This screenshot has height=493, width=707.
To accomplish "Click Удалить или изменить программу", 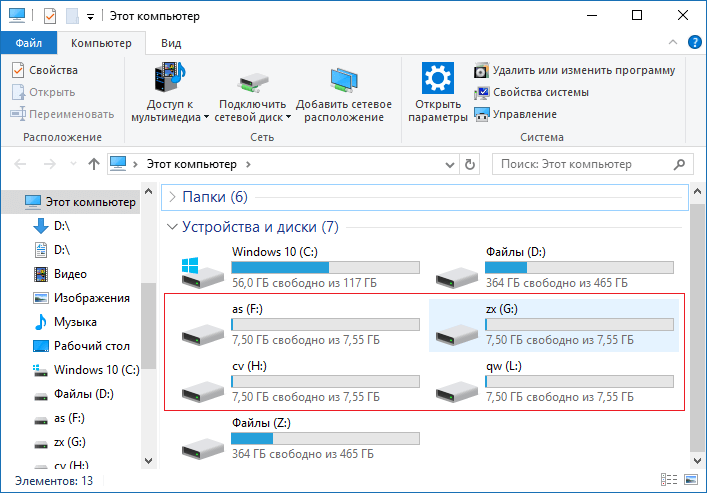I will click(x=574, y=70).
